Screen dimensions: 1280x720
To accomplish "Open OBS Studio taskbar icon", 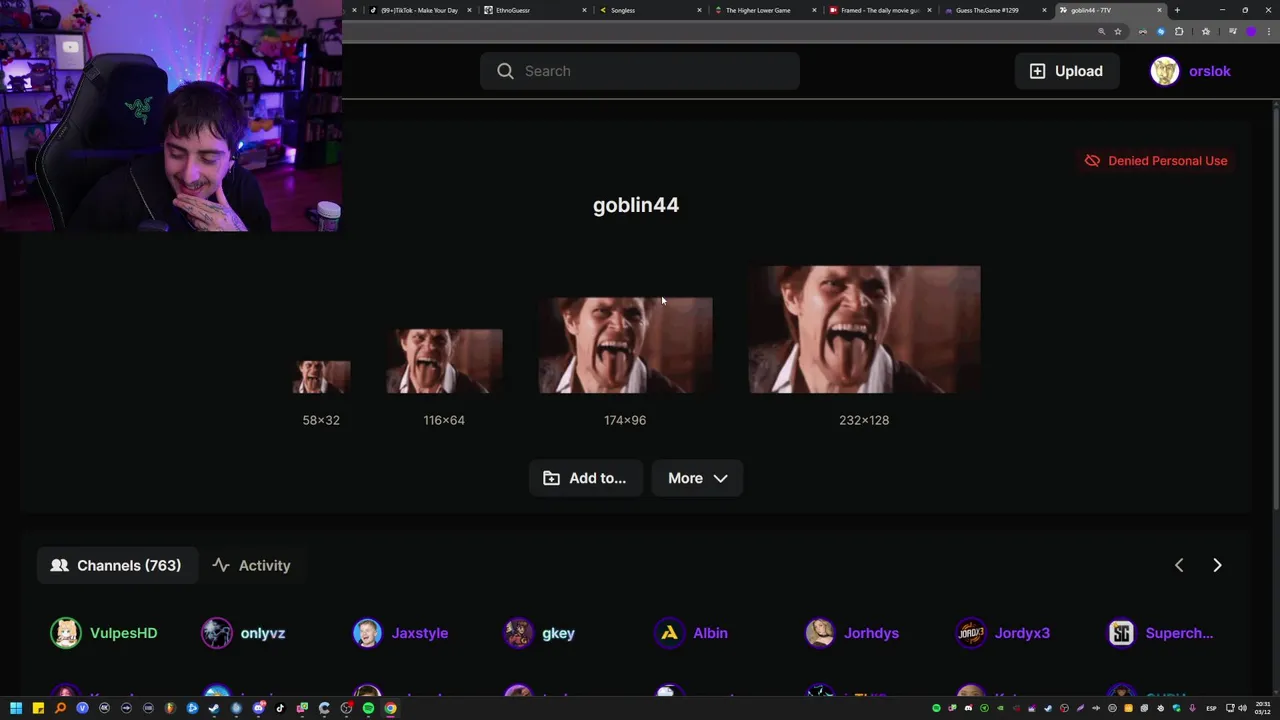I will pos(346,708).
